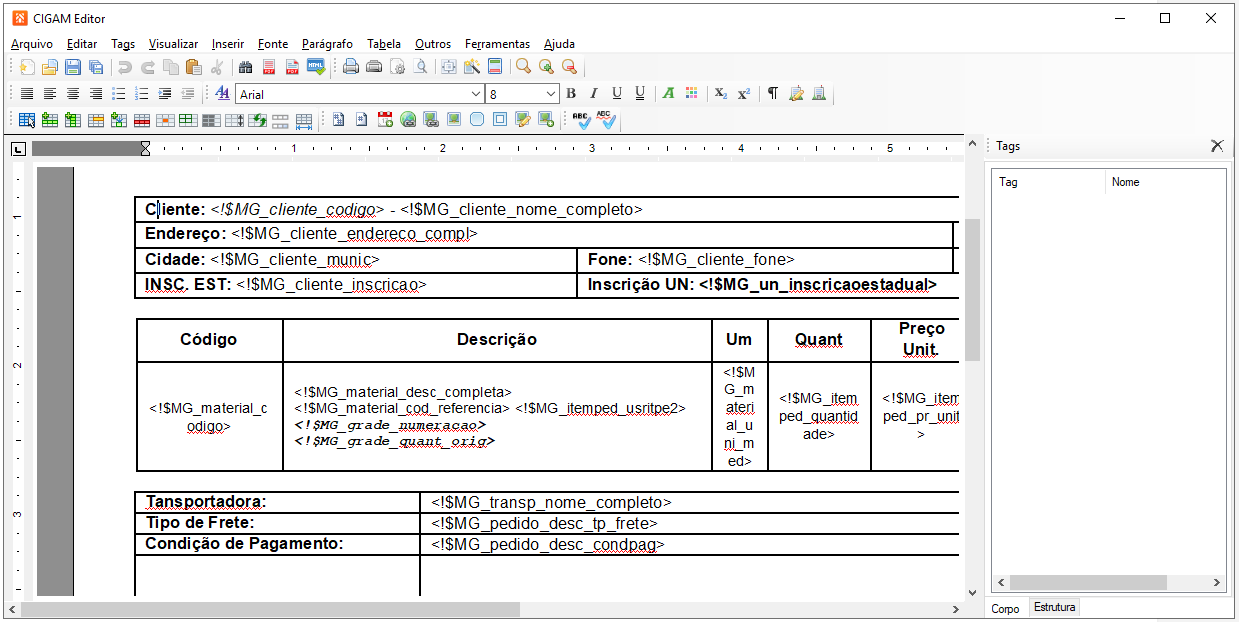Click the delete row red table icon
This screenshot has width=1239, height=622.
[x=142, y=120]
